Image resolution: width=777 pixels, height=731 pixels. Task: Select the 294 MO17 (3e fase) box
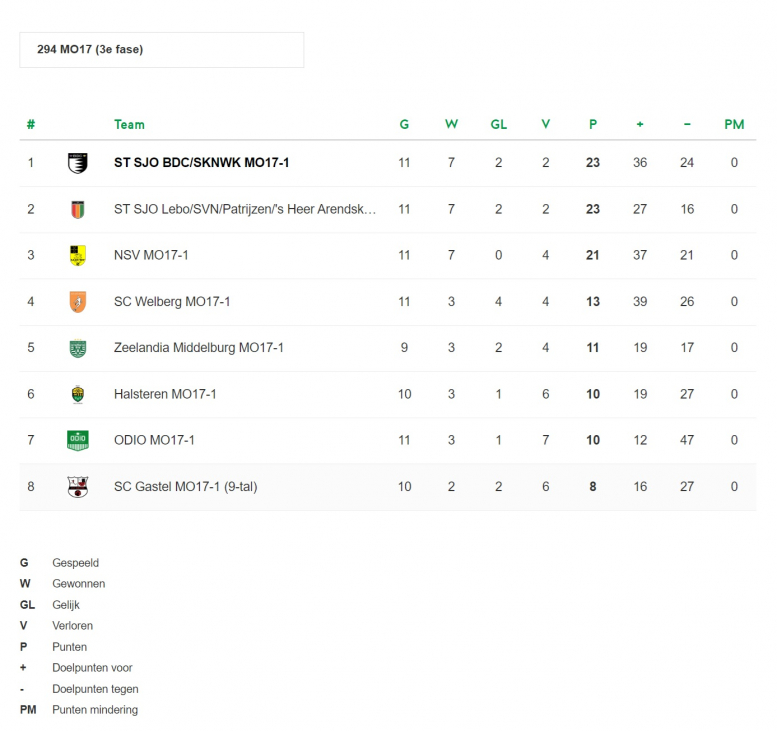(161, 50)
